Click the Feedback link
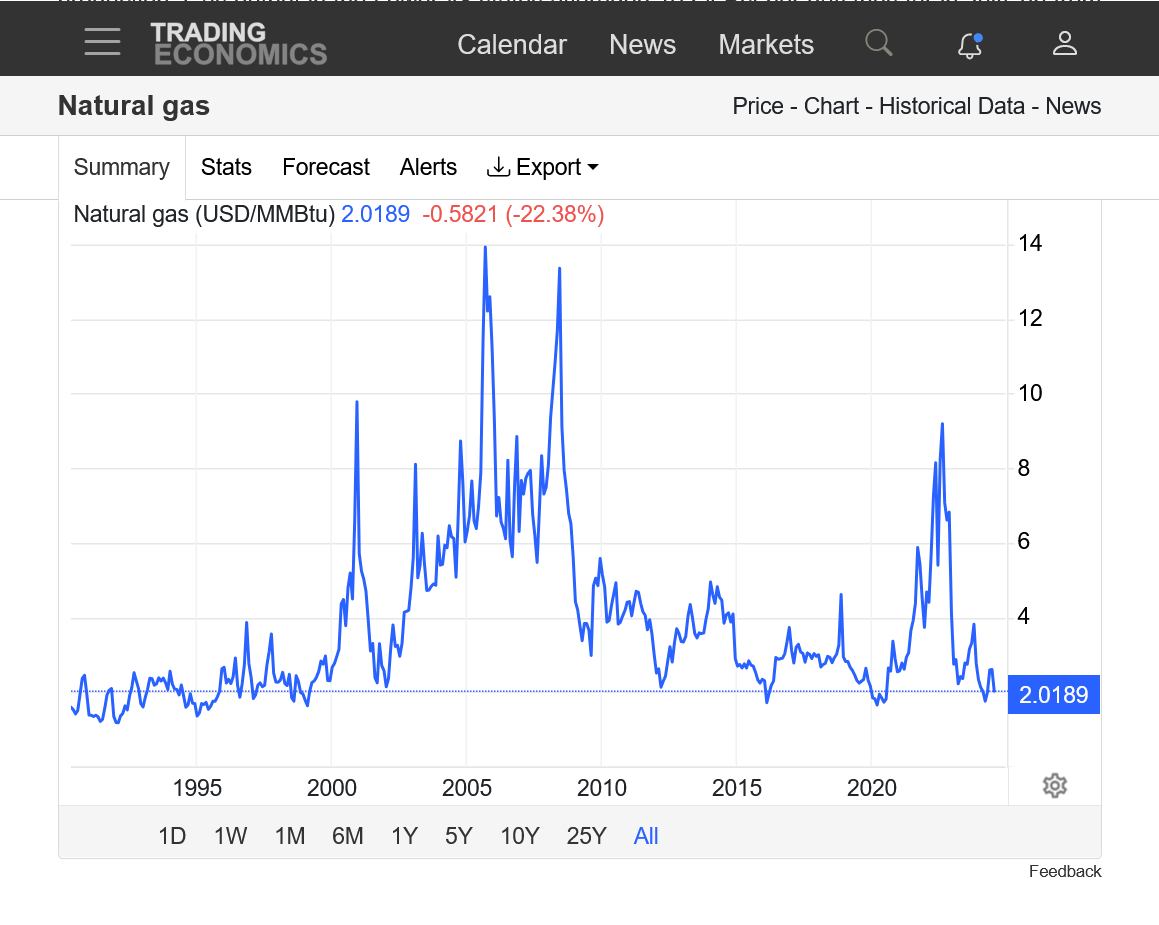The height and width of the screenshot is (925, 1159). (1064, 872)
